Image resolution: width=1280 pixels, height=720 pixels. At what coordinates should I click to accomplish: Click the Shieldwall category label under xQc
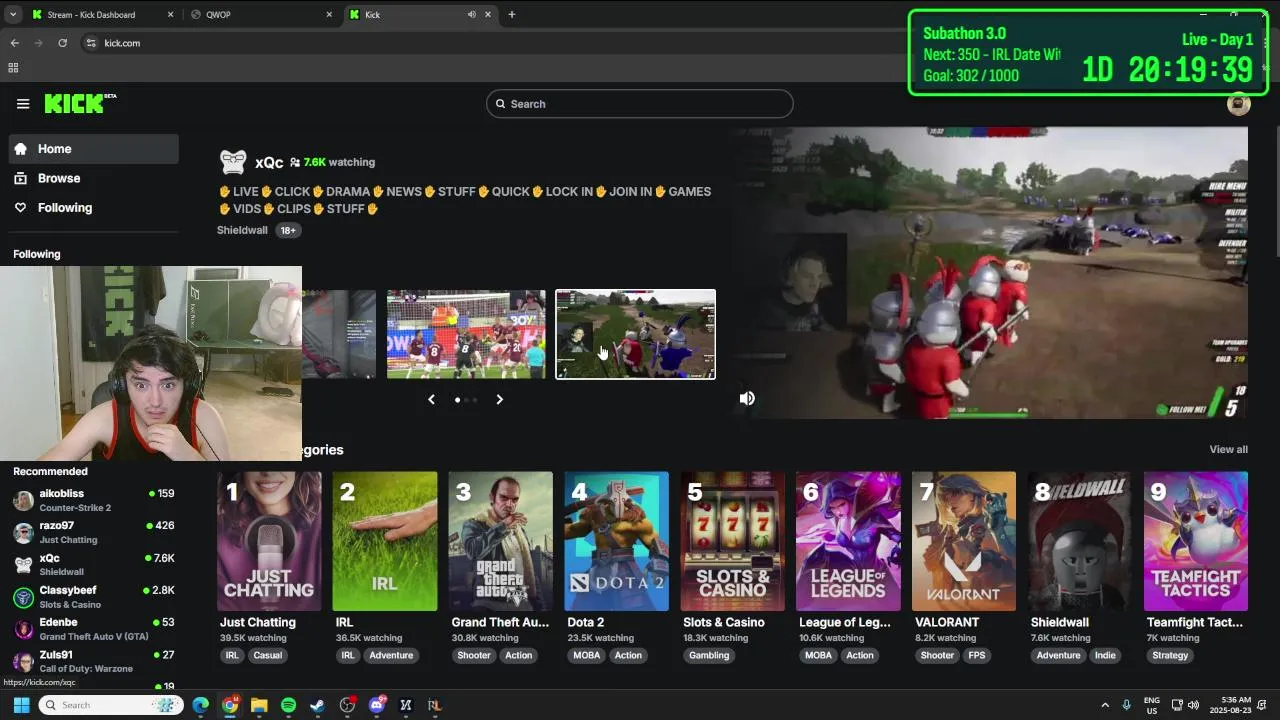(242, 230)
